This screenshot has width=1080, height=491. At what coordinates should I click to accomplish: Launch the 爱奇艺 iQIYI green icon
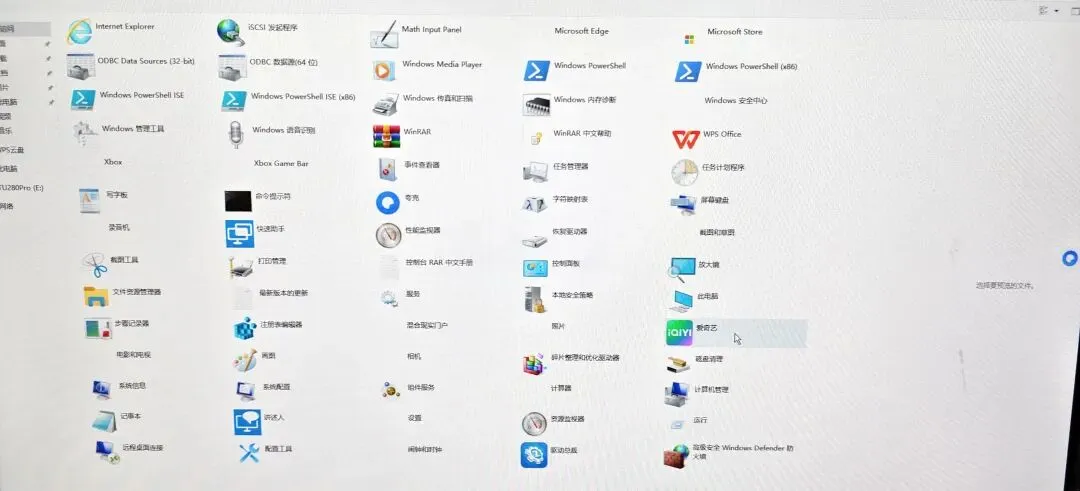679,333
